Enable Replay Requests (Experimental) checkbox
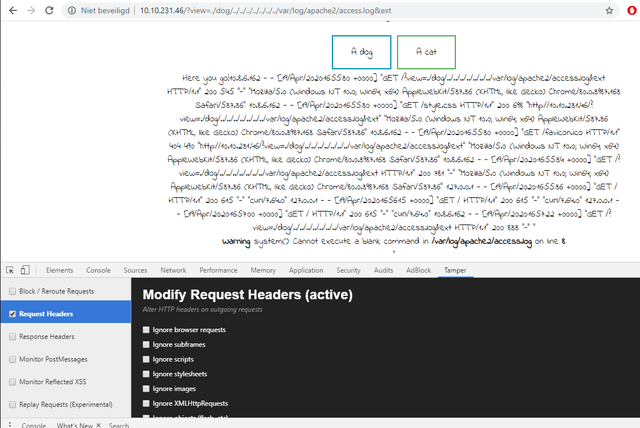 click(x=12, y=404)
